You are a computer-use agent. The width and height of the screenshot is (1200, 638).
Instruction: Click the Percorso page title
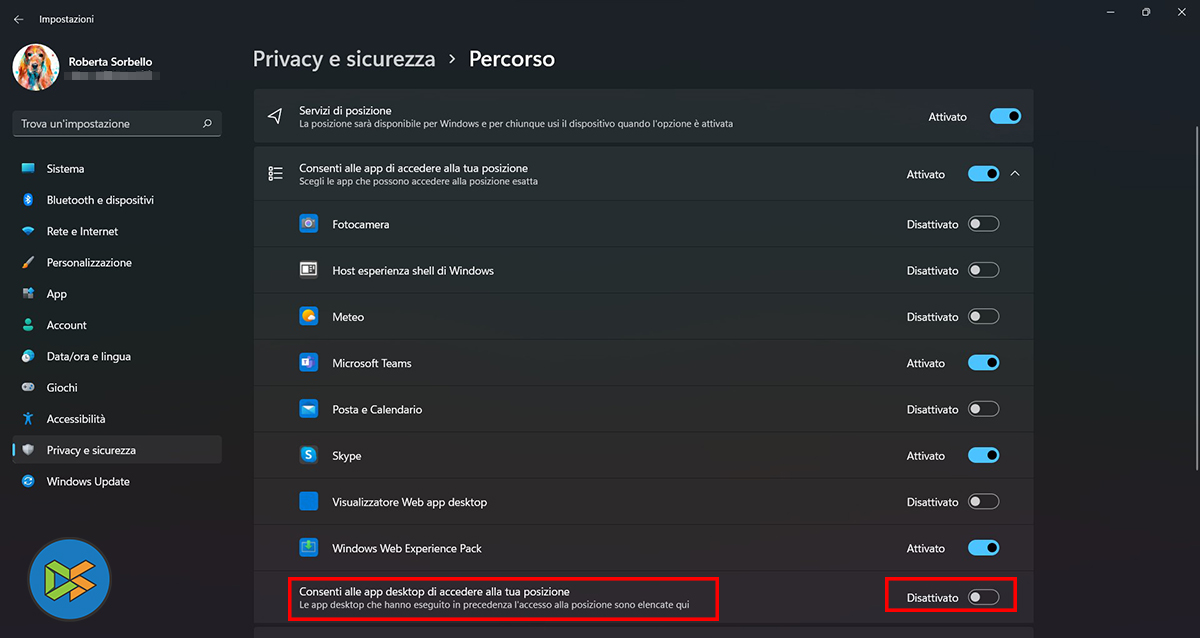[512, 59]
